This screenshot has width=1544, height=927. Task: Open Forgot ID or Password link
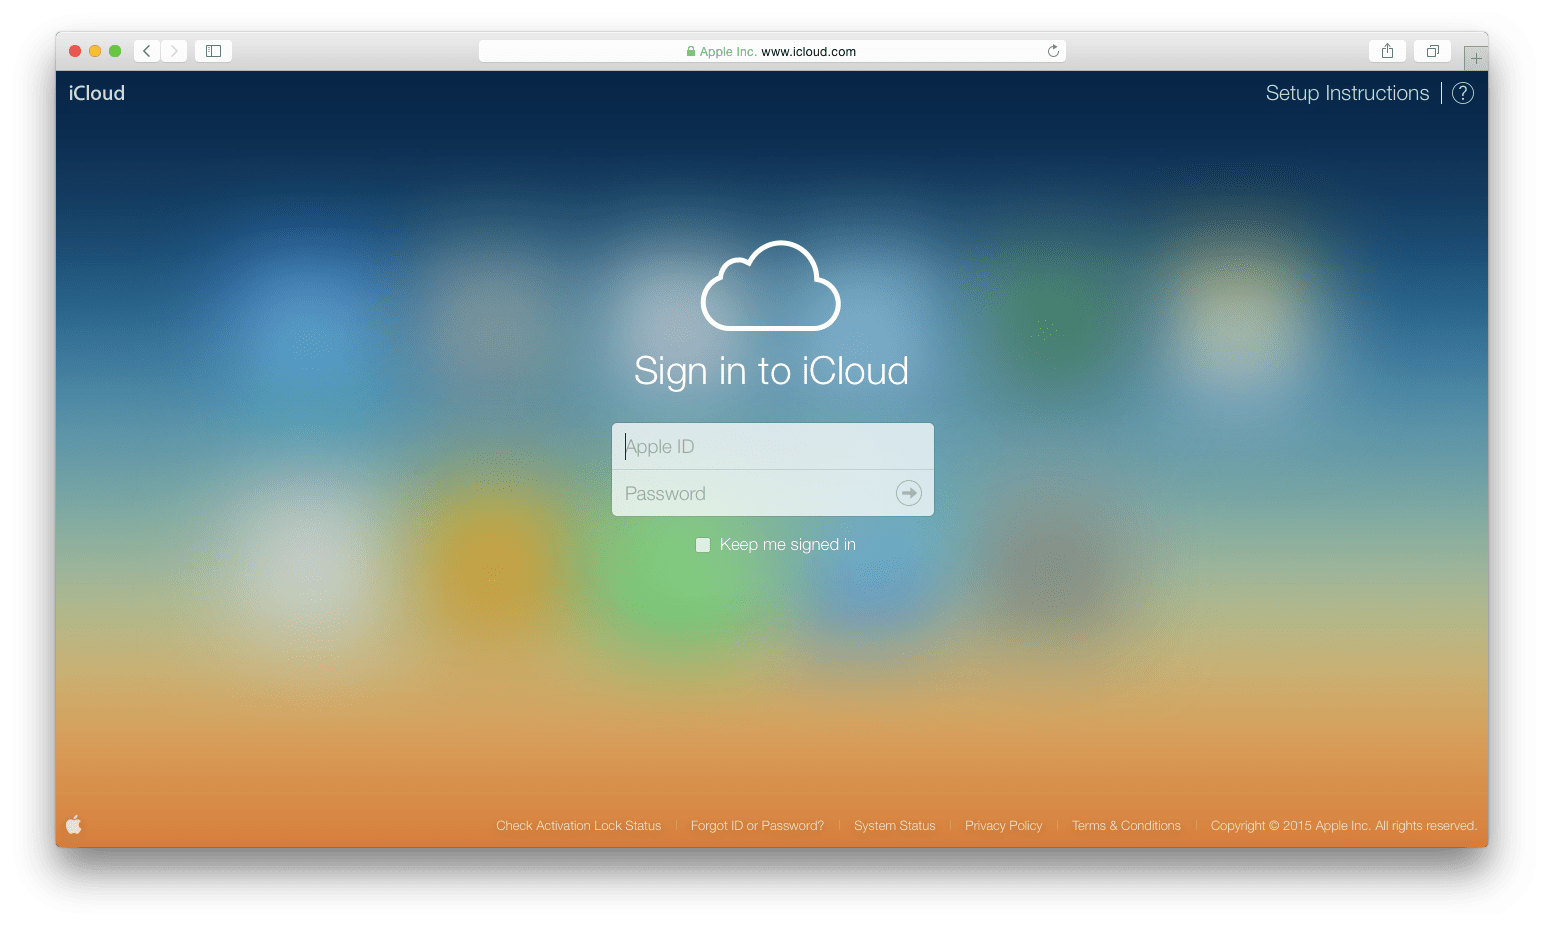click(x=757, y=826)
